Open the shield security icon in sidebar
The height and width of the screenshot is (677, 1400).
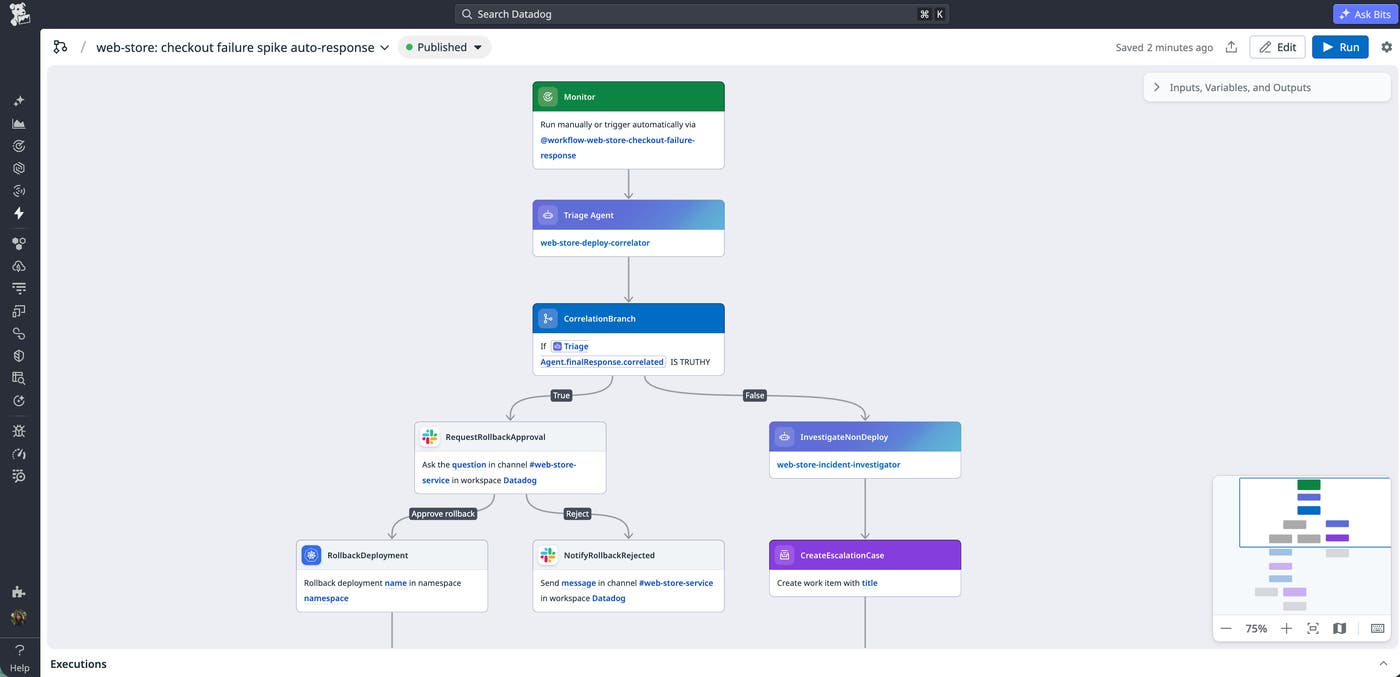point(19,355)
